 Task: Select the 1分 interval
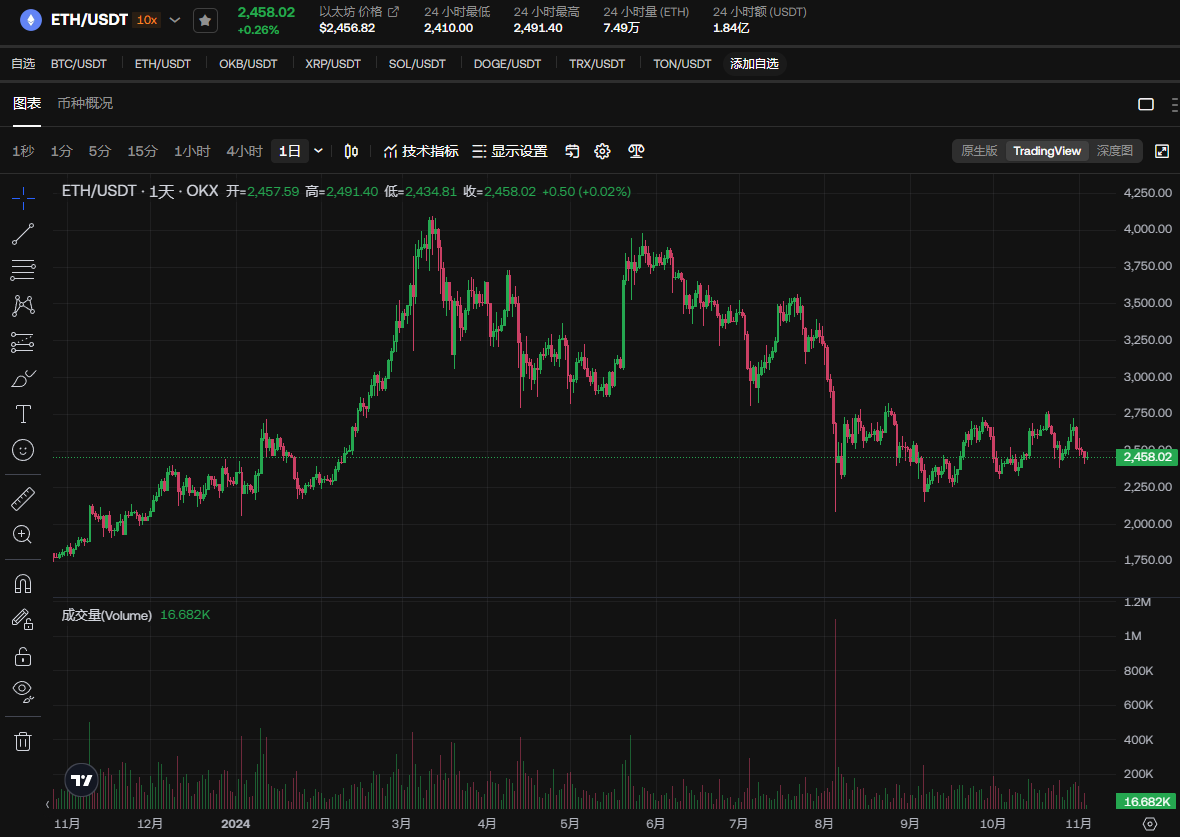(x=61, y=151)
